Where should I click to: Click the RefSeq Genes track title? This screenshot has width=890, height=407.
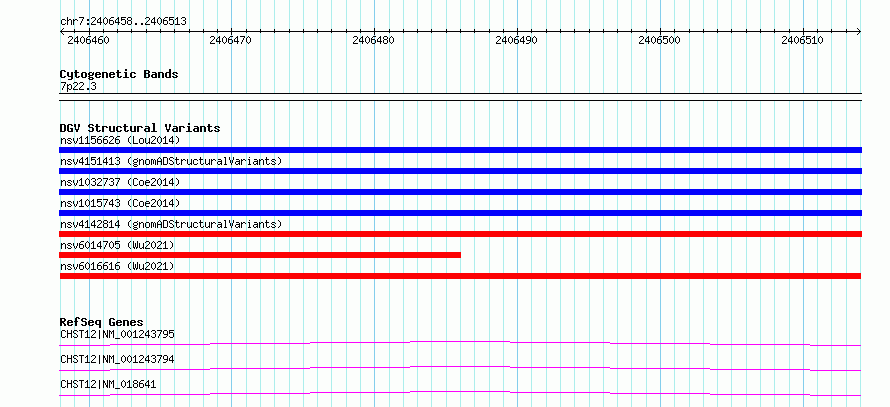coord(102,322)
